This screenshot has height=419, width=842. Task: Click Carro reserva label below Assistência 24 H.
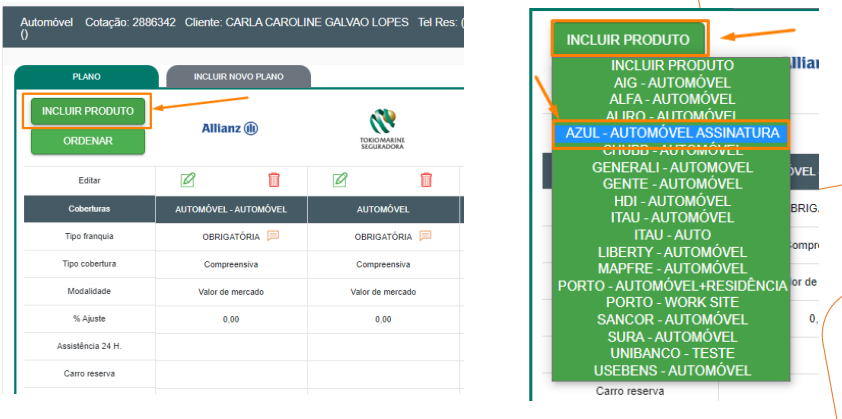tap(90, 373)
